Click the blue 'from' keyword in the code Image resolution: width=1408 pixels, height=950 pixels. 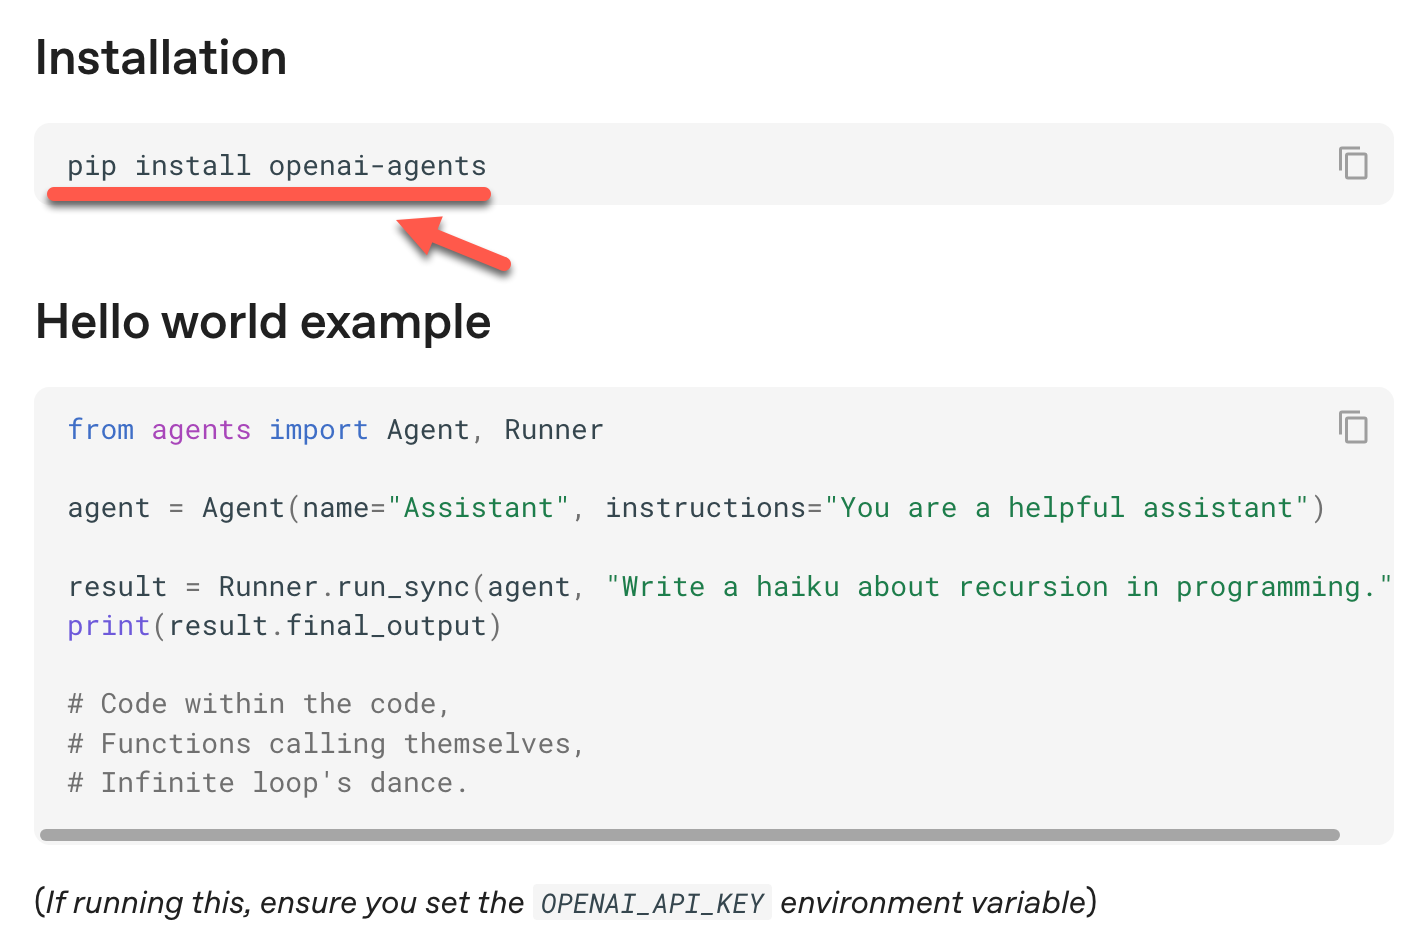click(100, 430)
